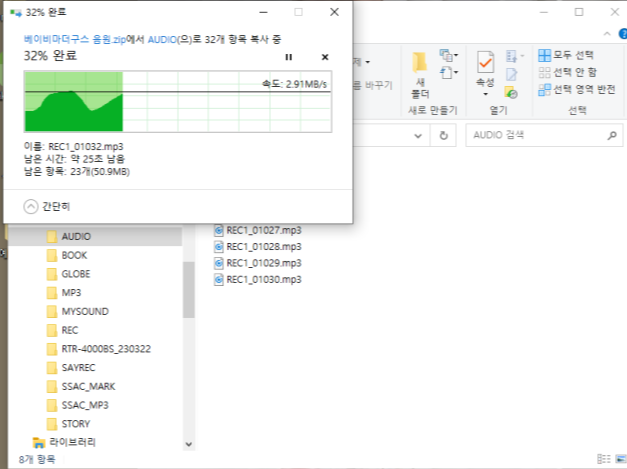Click the 이름 바꾸기 rename button
The width and height of the screenshot is (627, 469).
point(373,85)
